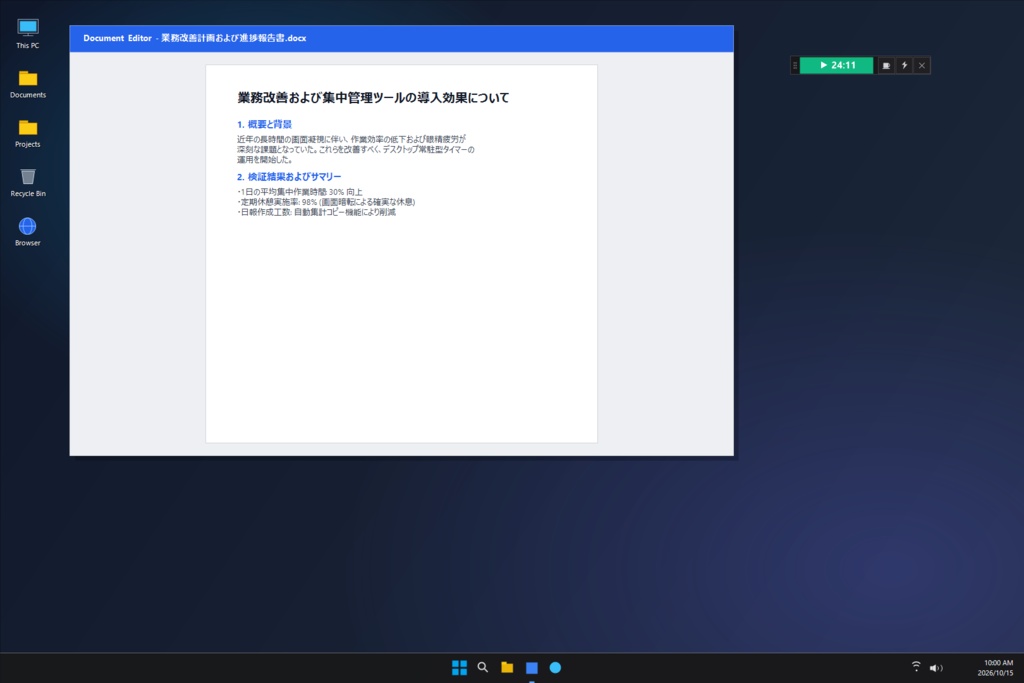Click the heading 1. 概要と背景

pyautogui.click(x=264, y=124)
